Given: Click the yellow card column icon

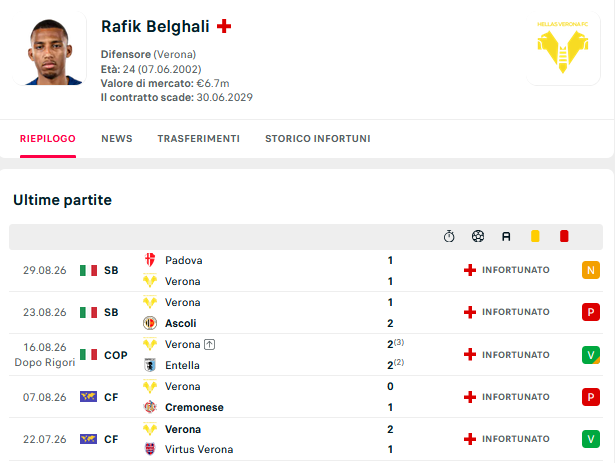Looking at the screenshot, I should point(535,236).
